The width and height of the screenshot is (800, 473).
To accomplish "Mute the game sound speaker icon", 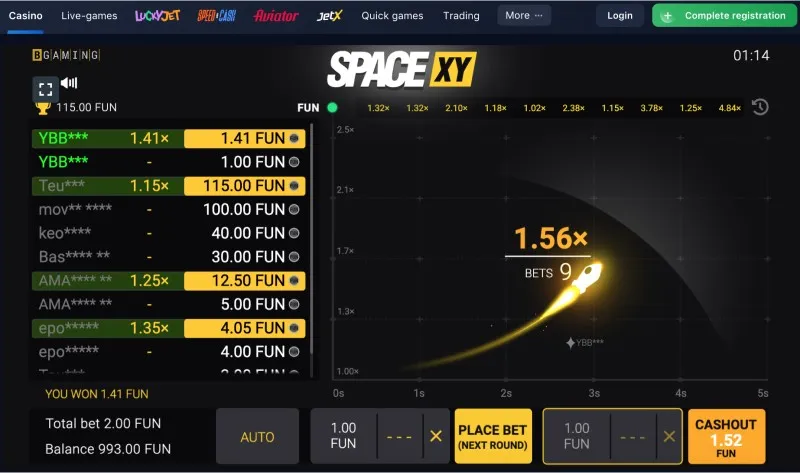I will coord(69,83).
